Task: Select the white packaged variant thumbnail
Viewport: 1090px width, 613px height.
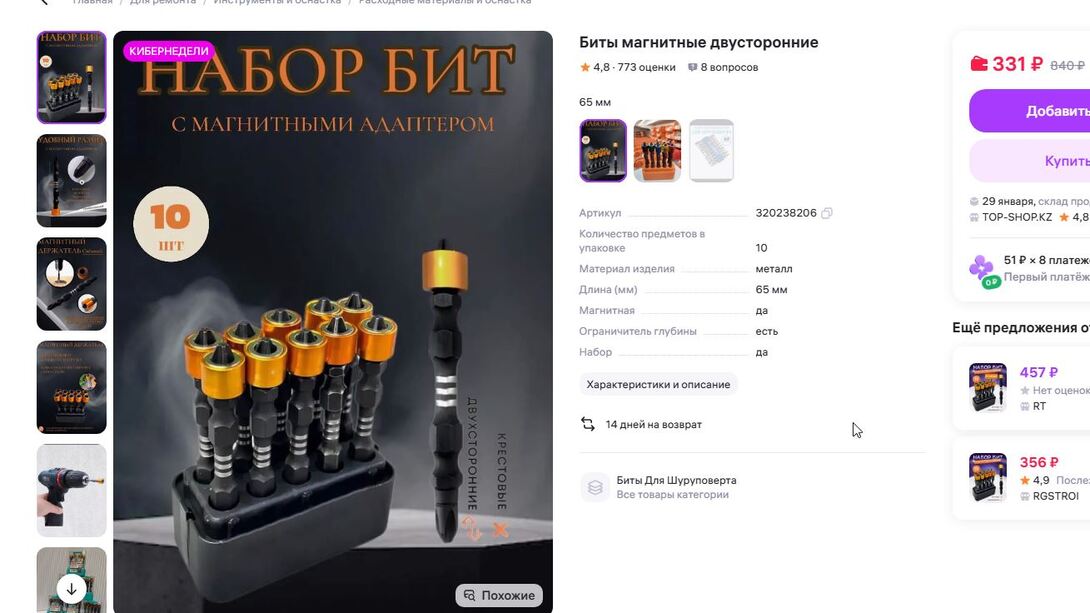Action: [711, 151]
